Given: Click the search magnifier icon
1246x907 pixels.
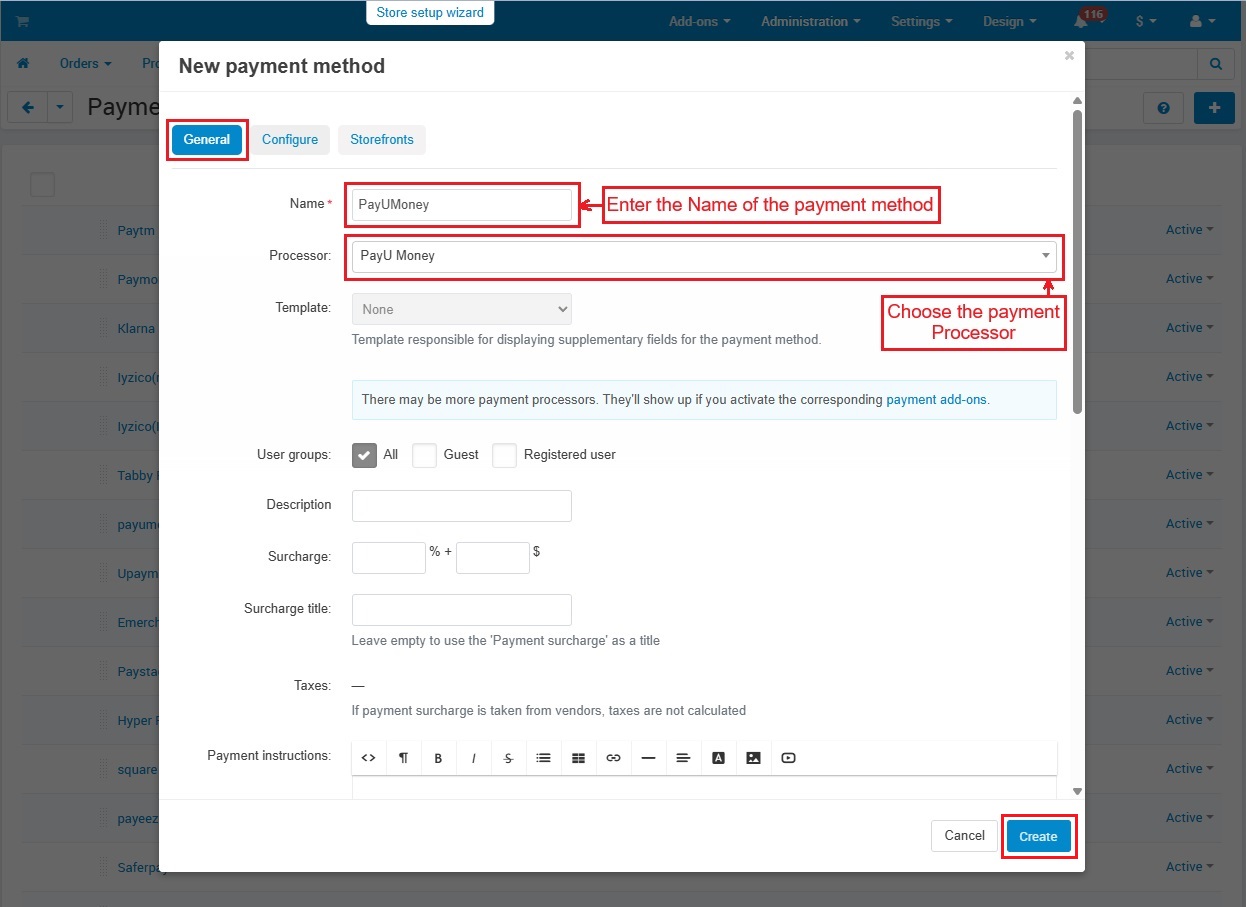Looking at the screenshot, I should coord(1215,64).
